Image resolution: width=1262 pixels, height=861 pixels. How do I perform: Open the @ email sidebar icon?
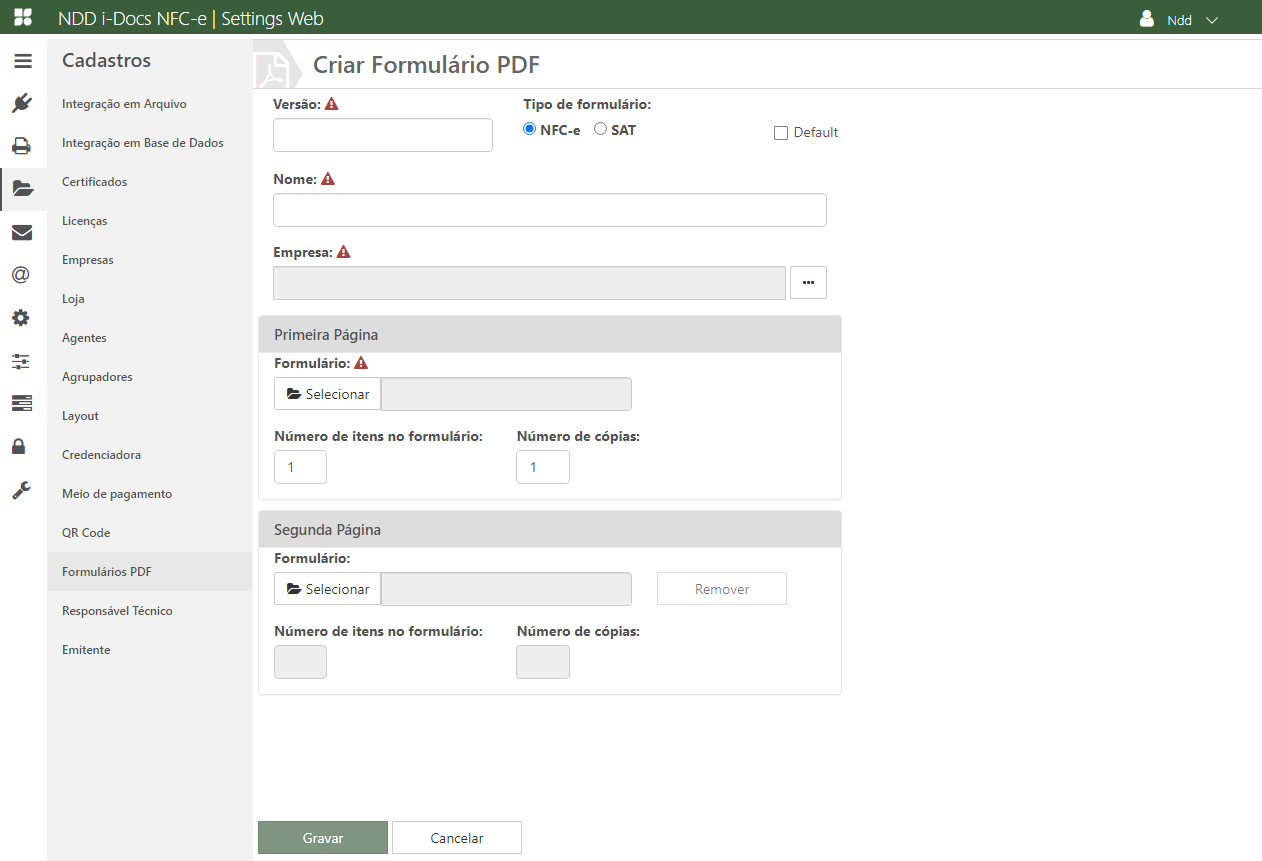pyautogui.click(x=21, y=275)
